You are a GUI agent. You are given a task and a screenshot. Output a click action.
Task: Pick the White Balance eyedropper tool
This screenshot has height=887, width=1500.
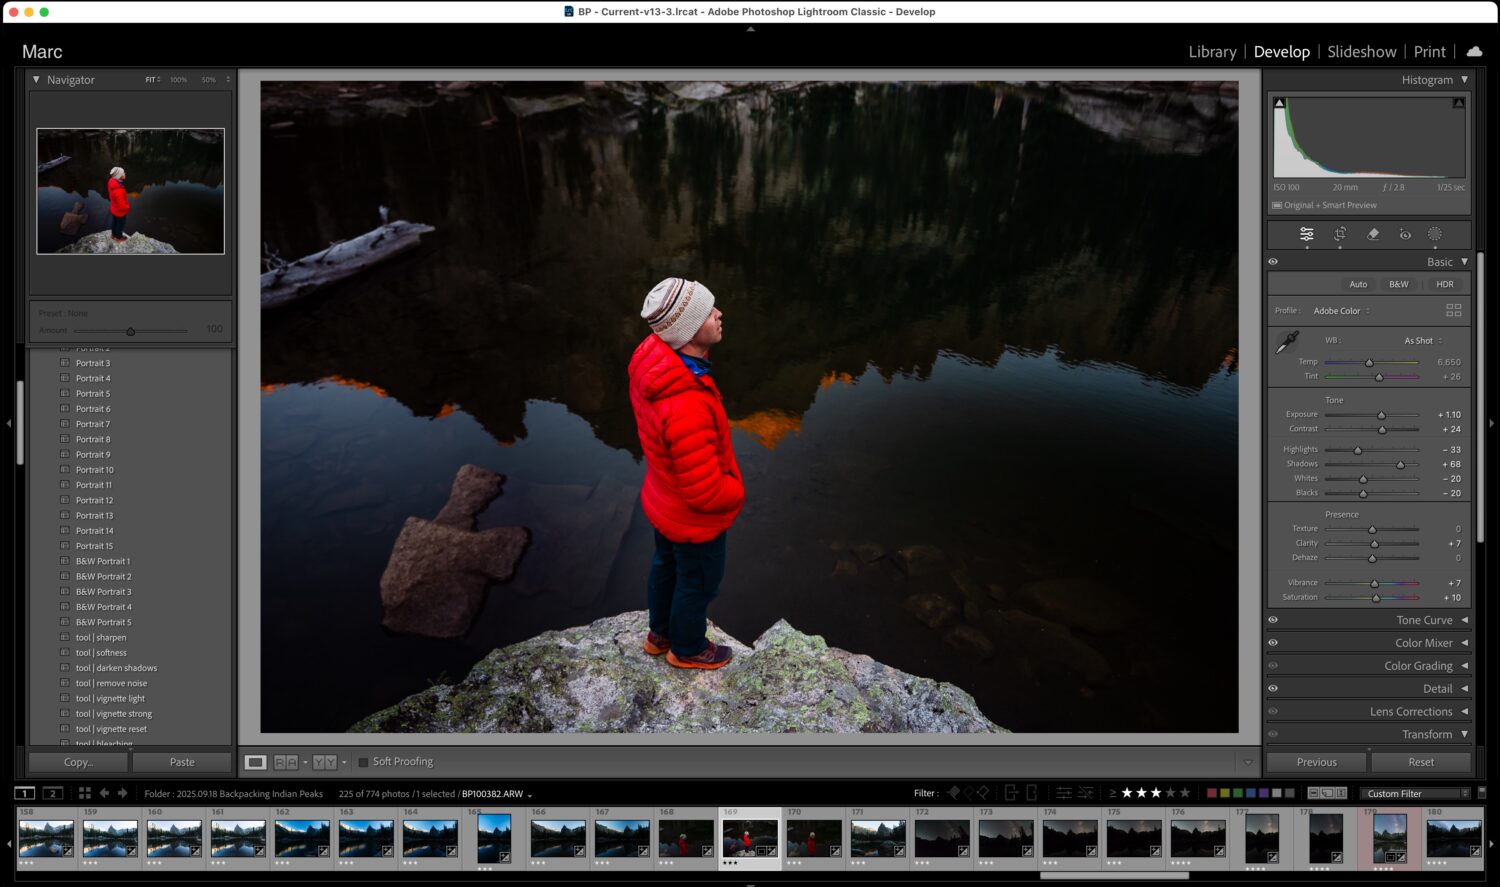pos(1287,342)
